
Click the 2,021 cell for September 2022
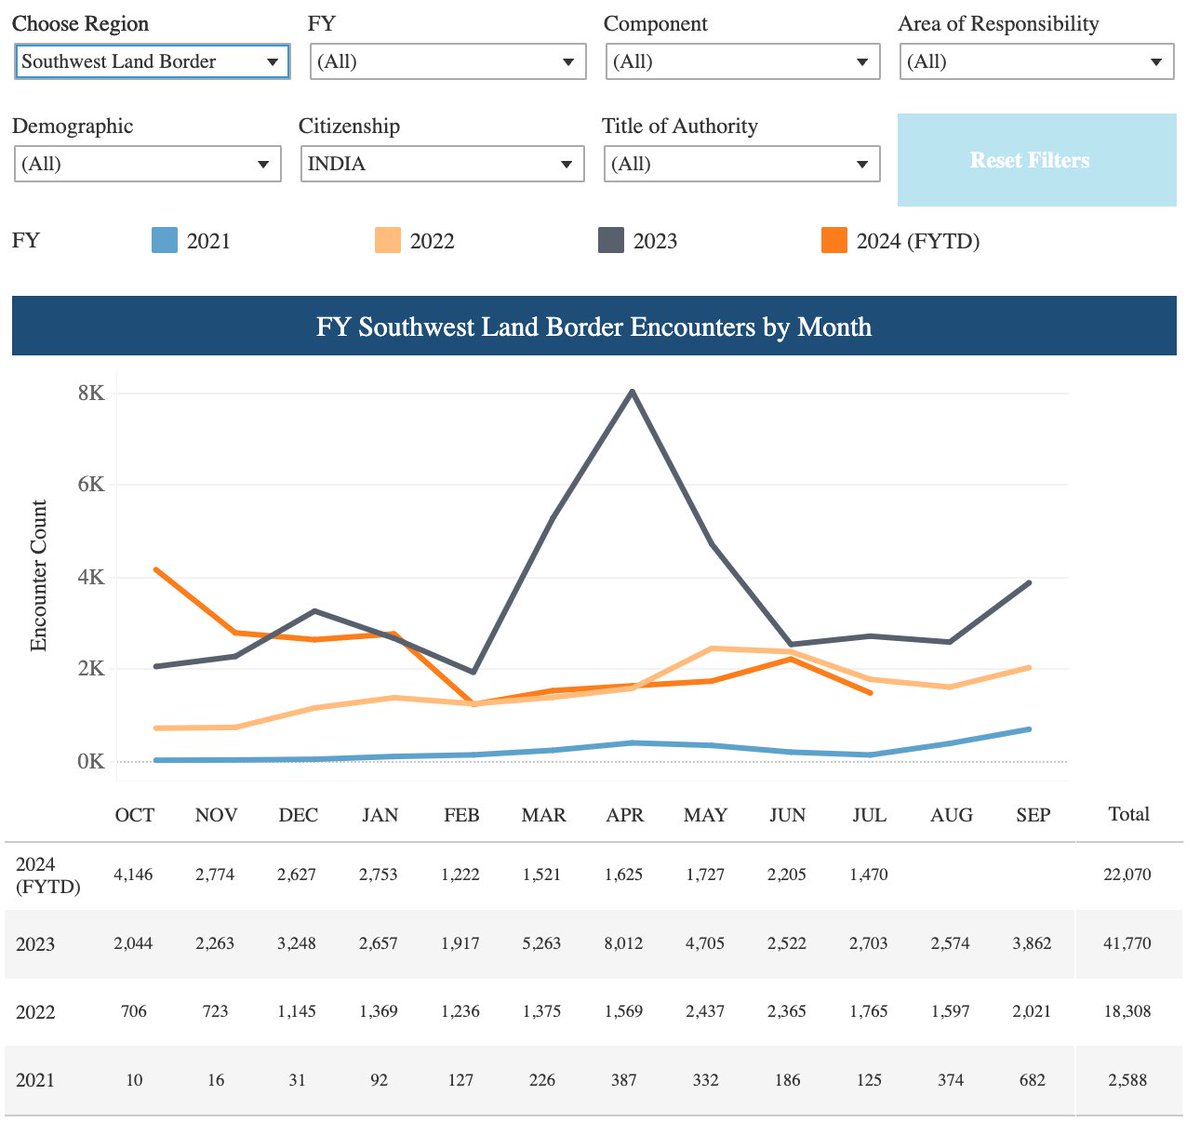coord(1031,1011)
